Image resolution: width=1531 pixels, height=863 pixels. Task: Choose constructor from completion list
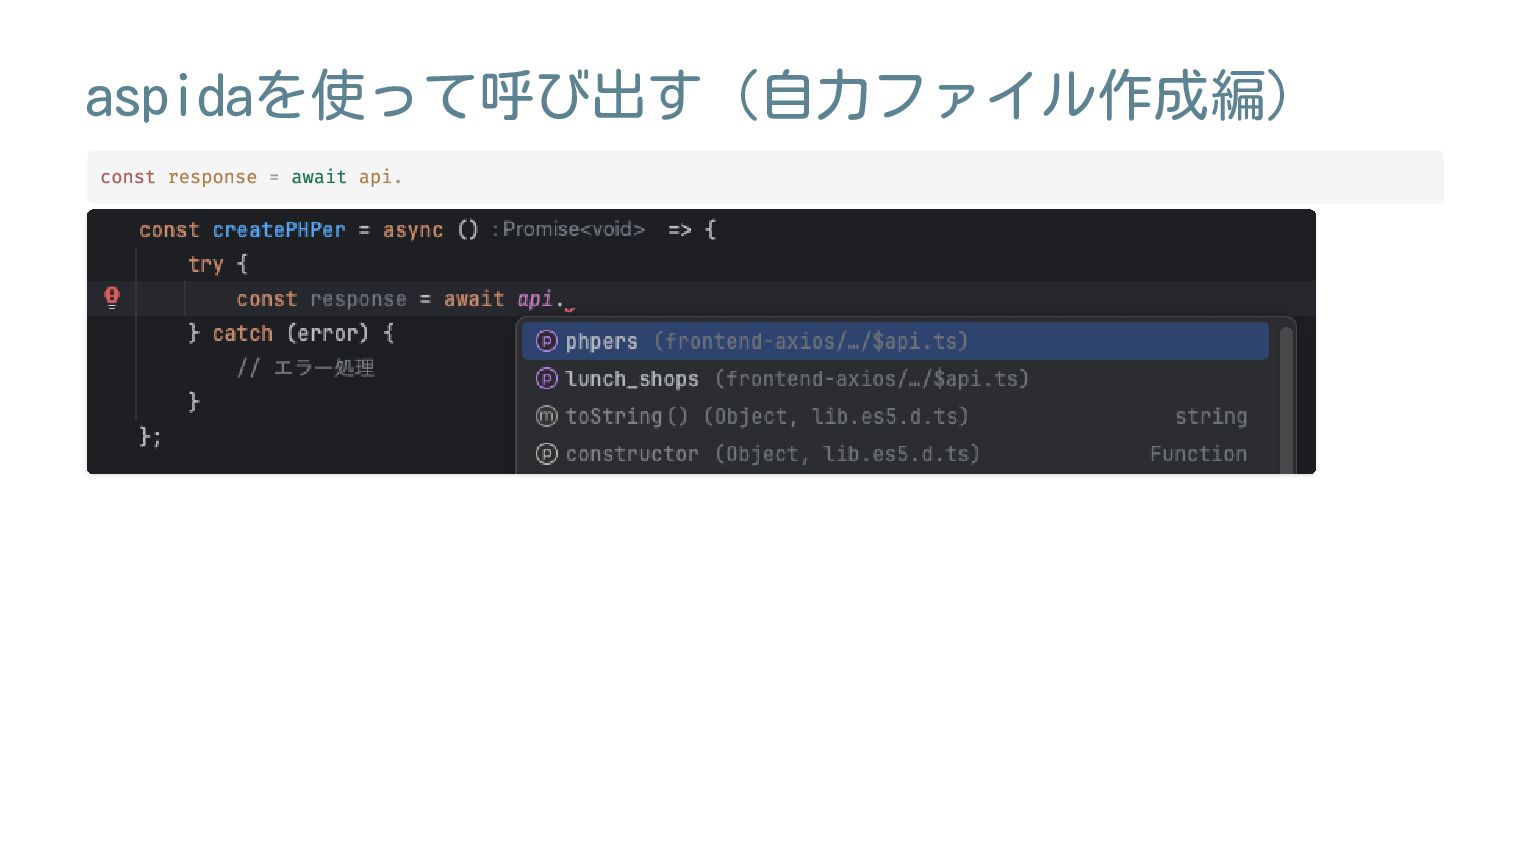[x=895, y=454]
